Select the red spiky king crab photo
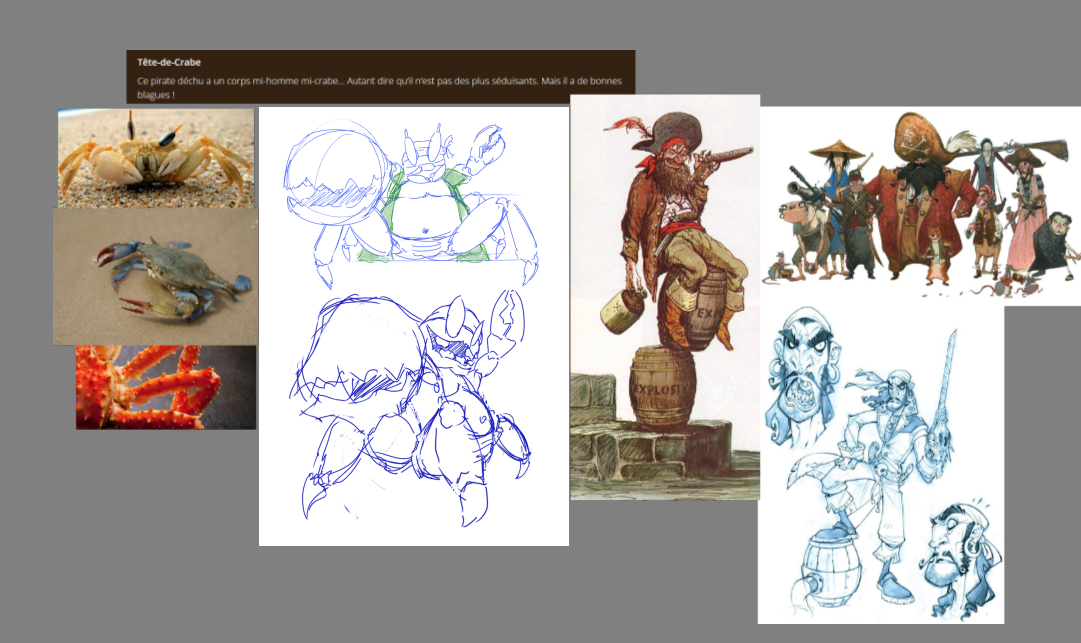This screenshot has height=643, width=1081. [x=166, y=387]
